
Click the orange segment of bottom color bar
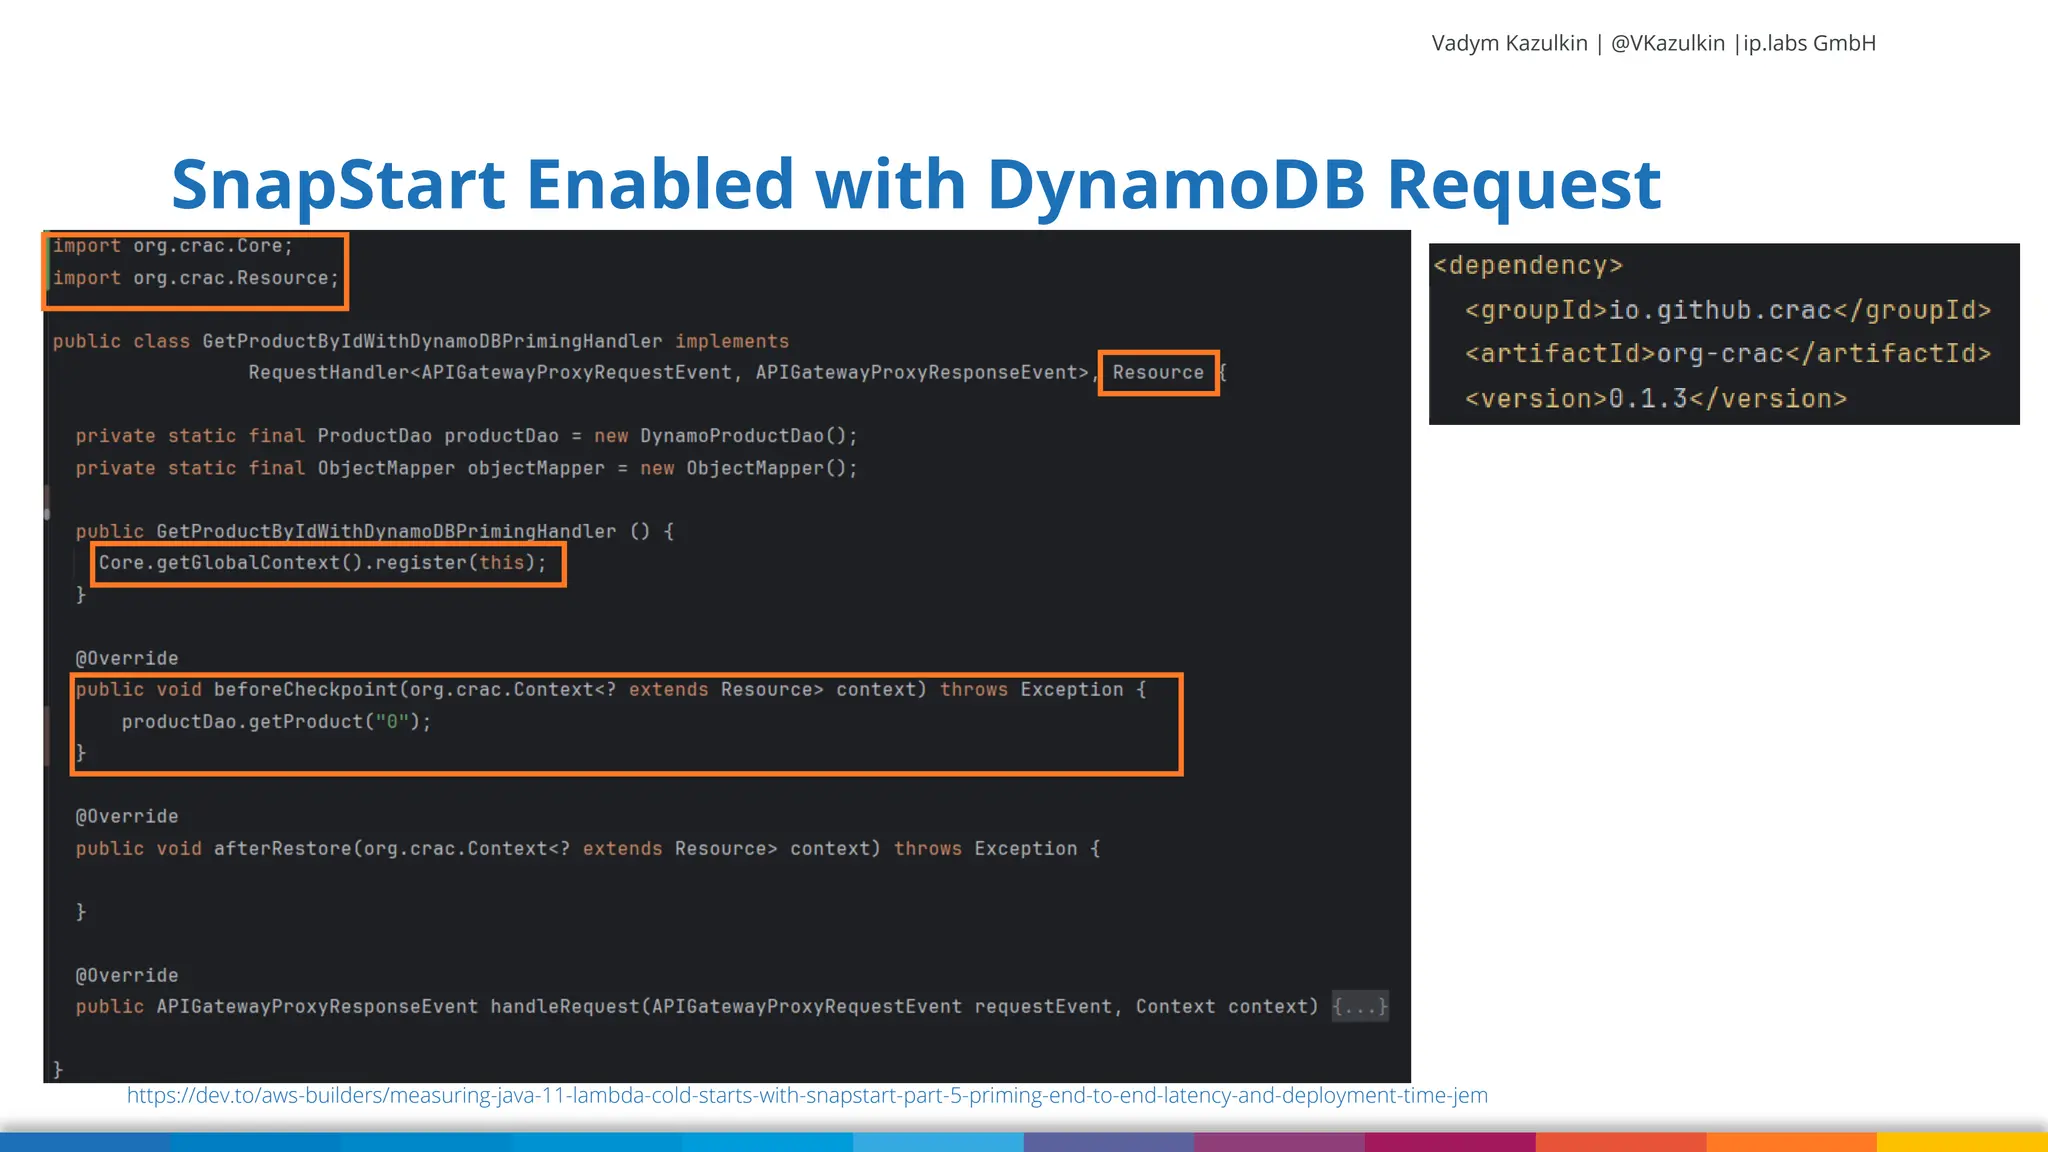tap(1790, 1142)
